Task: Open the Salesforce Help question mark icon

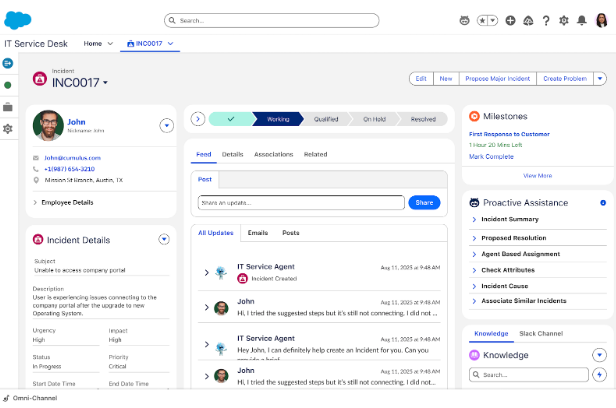Action: point(546,20)
